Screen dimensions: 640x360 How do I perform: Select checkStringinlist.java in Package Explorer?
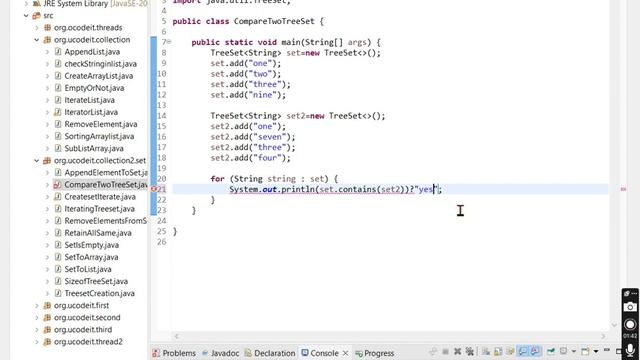click(x=100, y=64)
